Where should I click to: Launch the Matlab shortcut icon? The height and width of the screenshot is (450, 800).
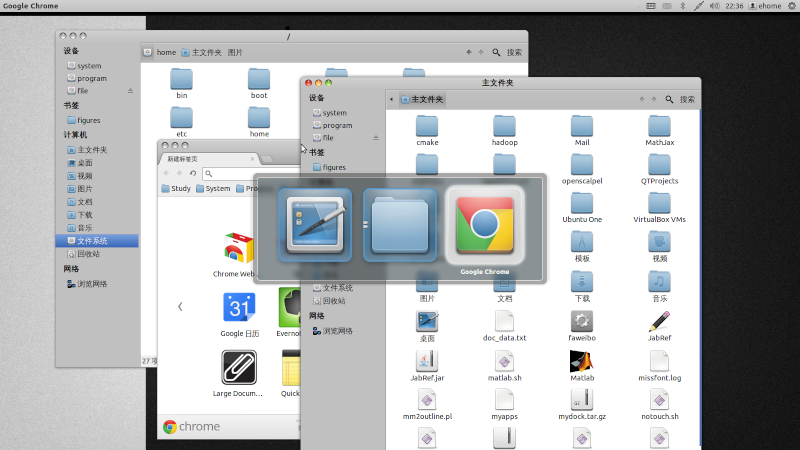pos(582,366)
